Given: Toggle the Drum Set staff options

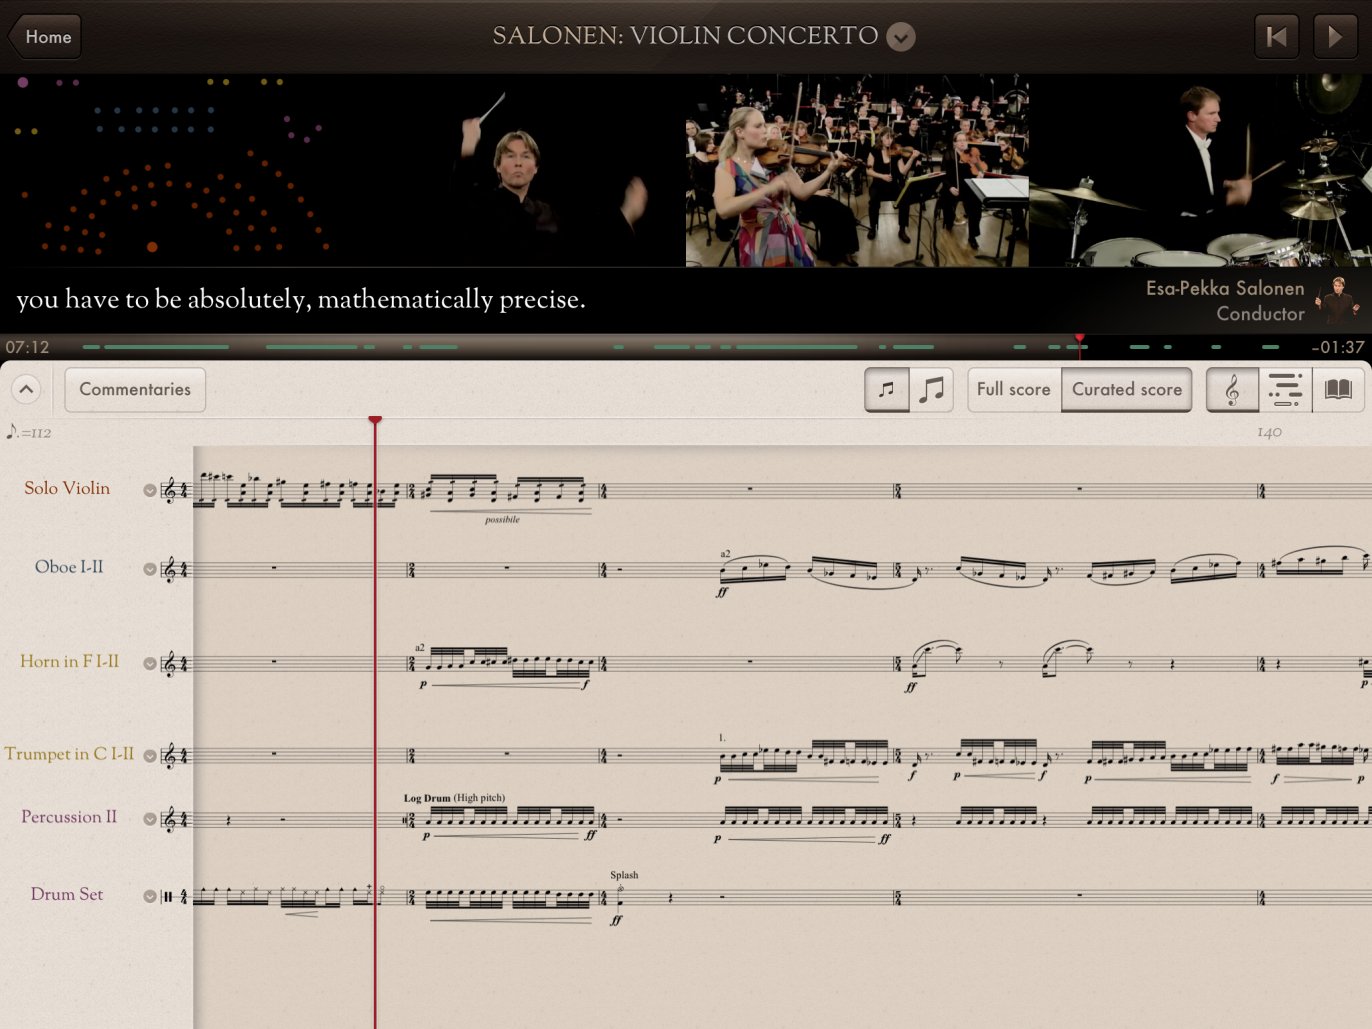Looking at the screenshot, I should coord(149,896).
